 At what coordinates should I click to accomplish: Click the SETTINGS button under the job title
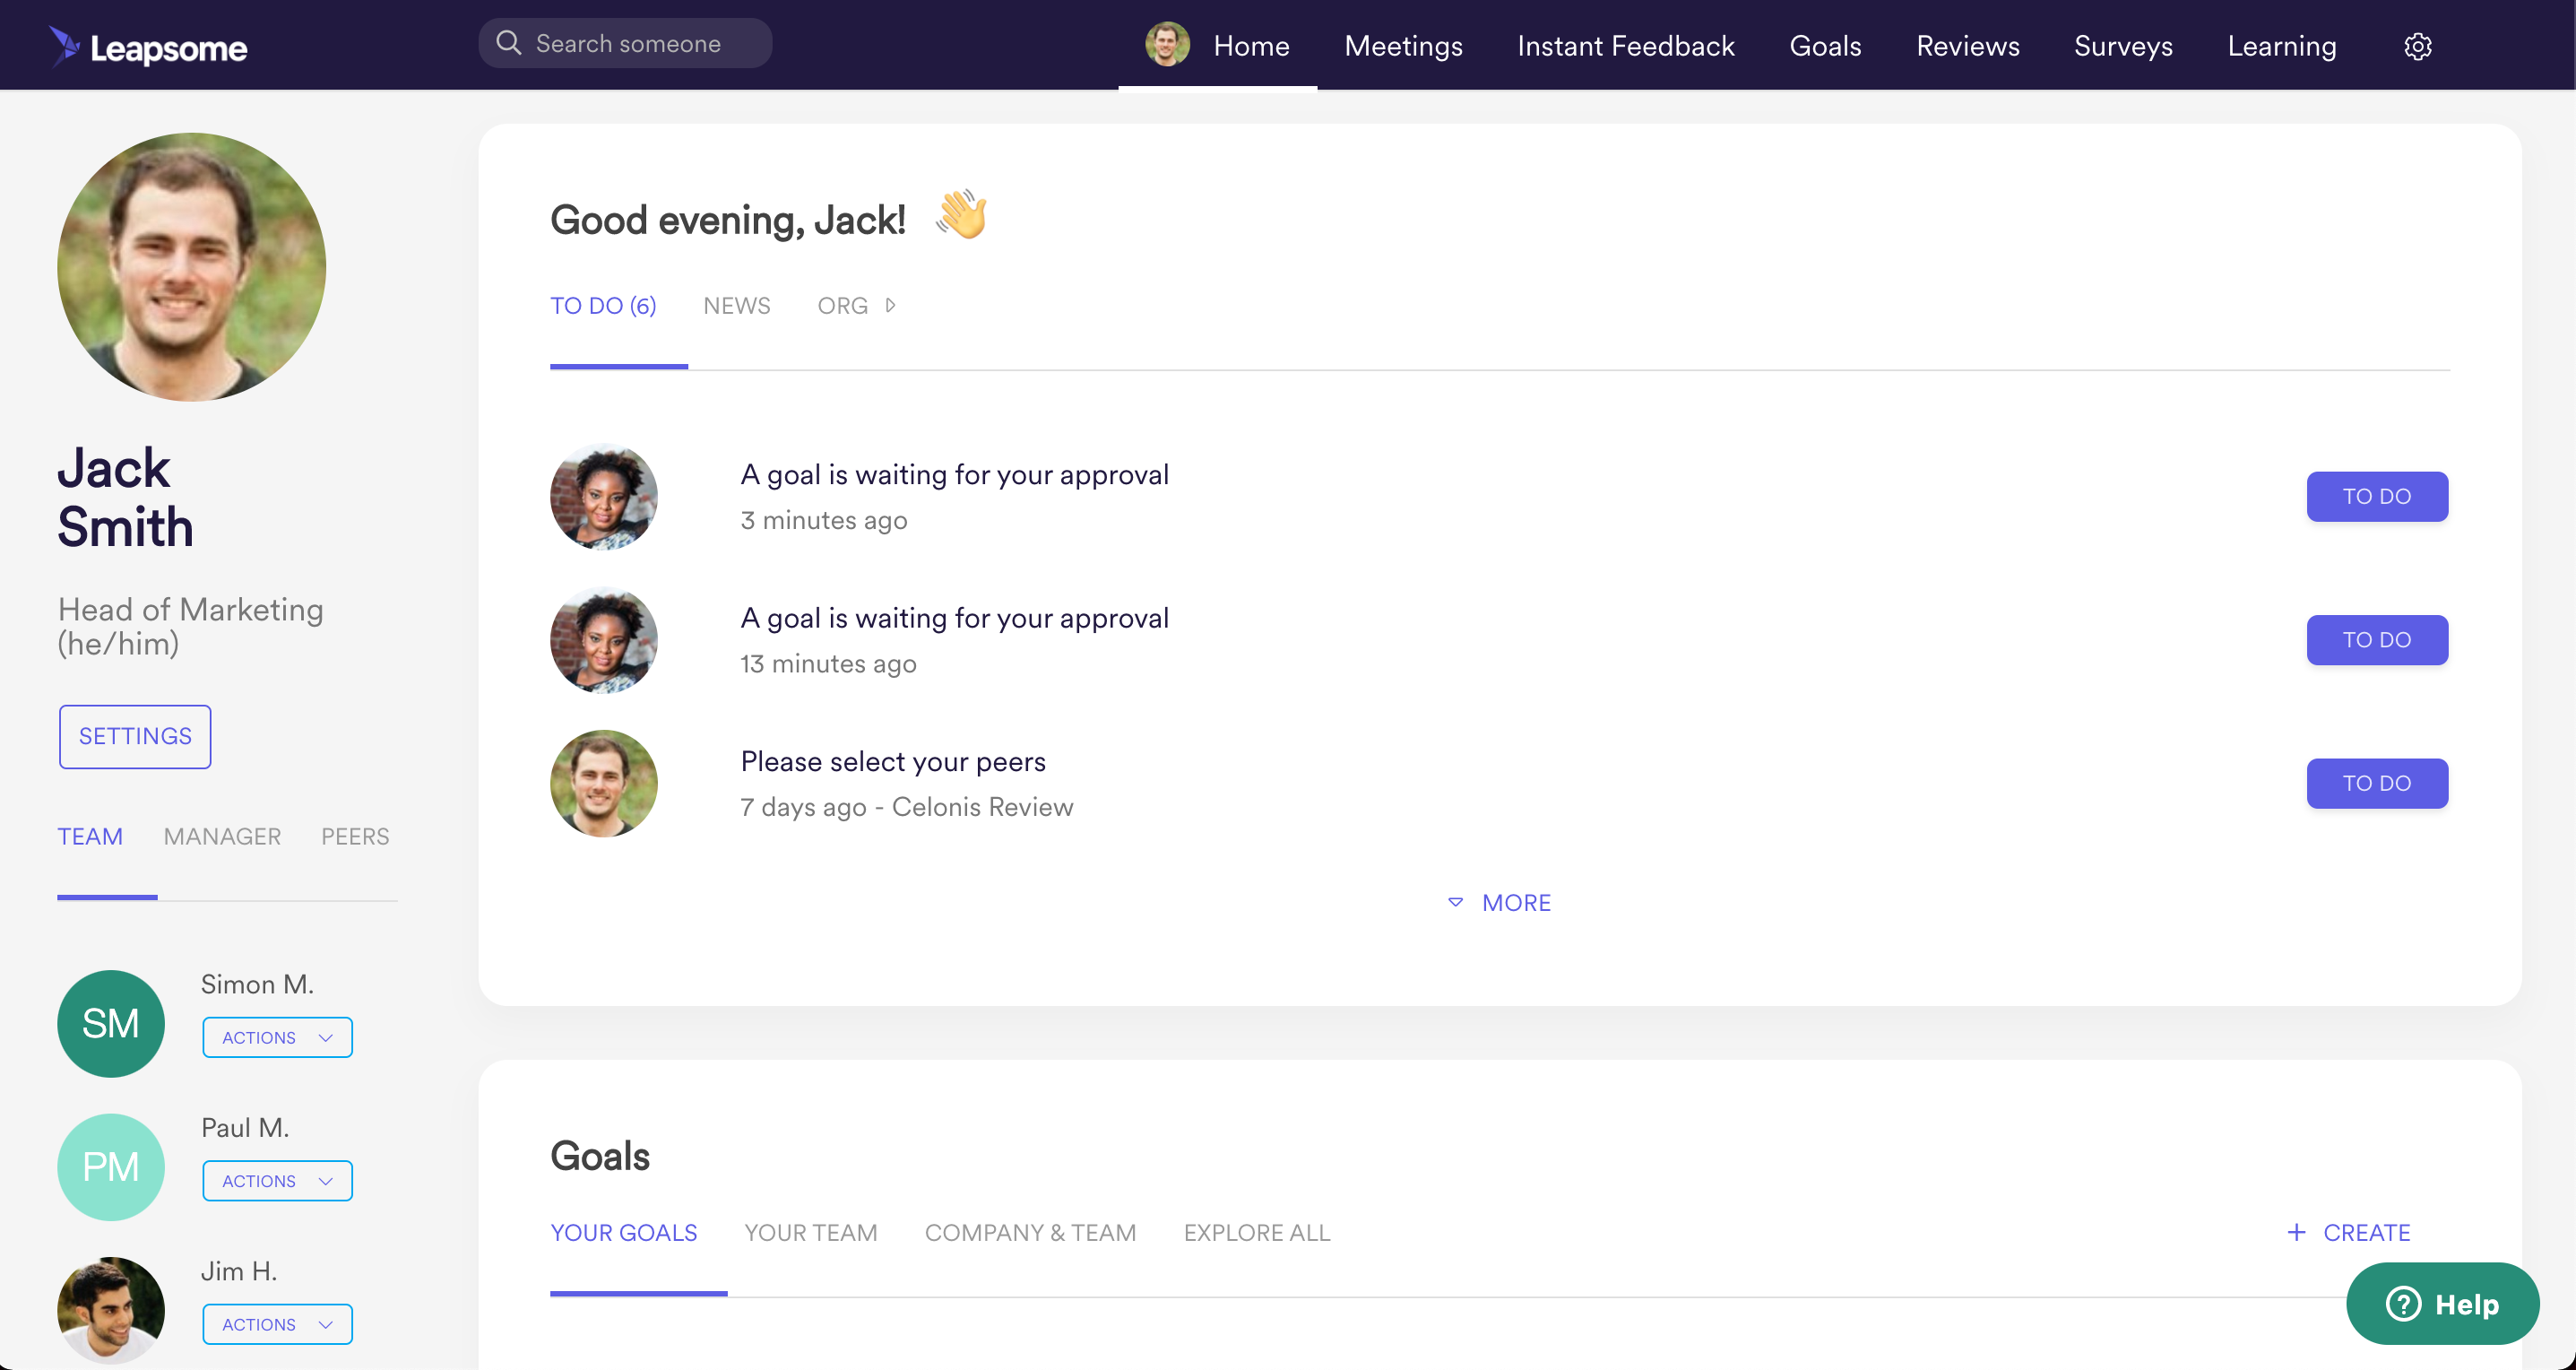[x=134, y=736]
